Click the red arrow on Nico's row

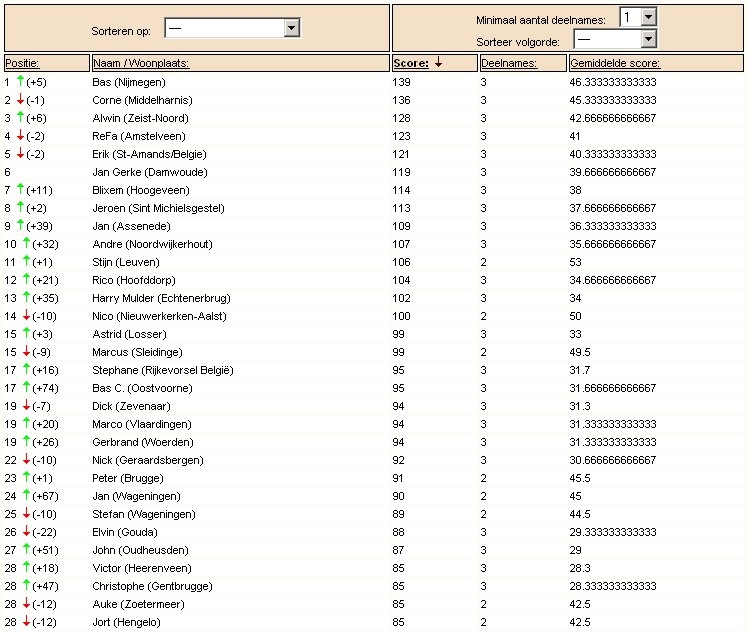click(x=27, y=315)
